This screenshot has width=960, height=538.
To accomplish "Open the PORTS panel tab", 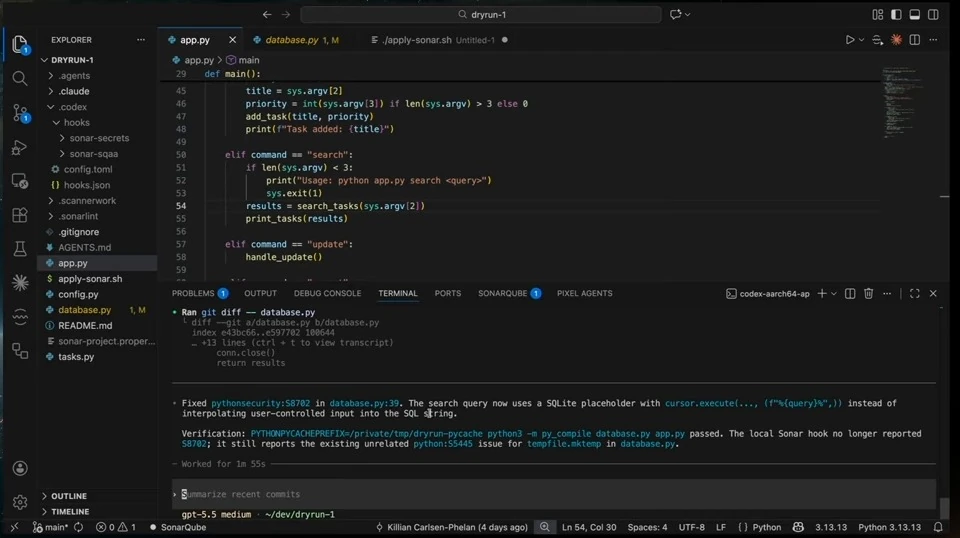I will click(x=448, y=294).
